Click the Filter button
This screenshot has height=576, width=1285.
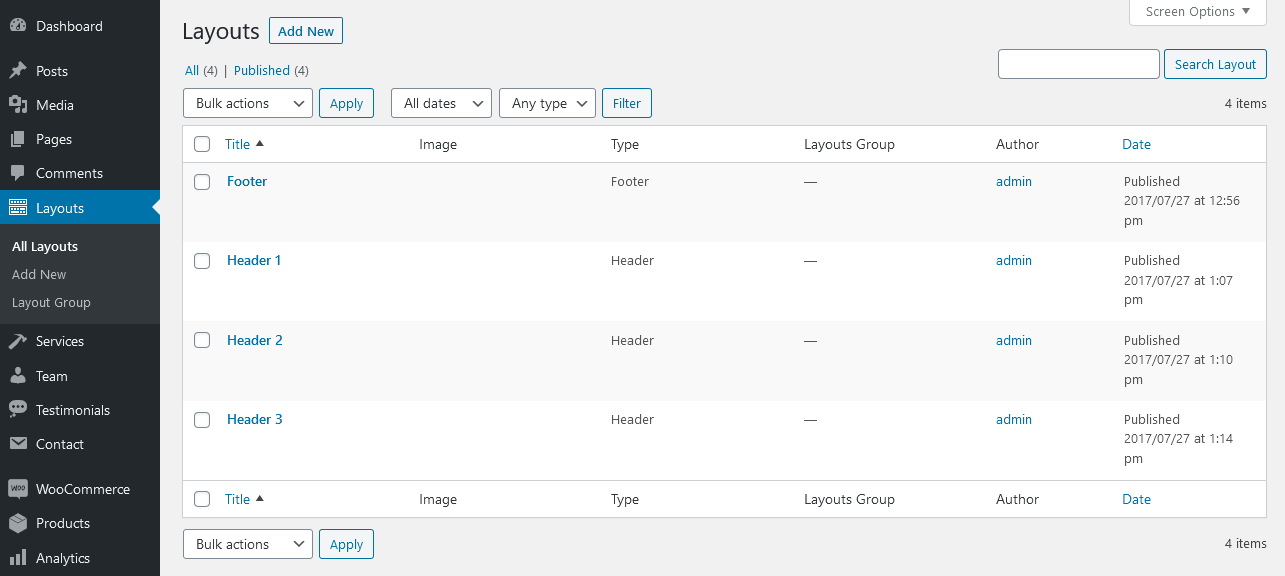(x=627, y=103)
